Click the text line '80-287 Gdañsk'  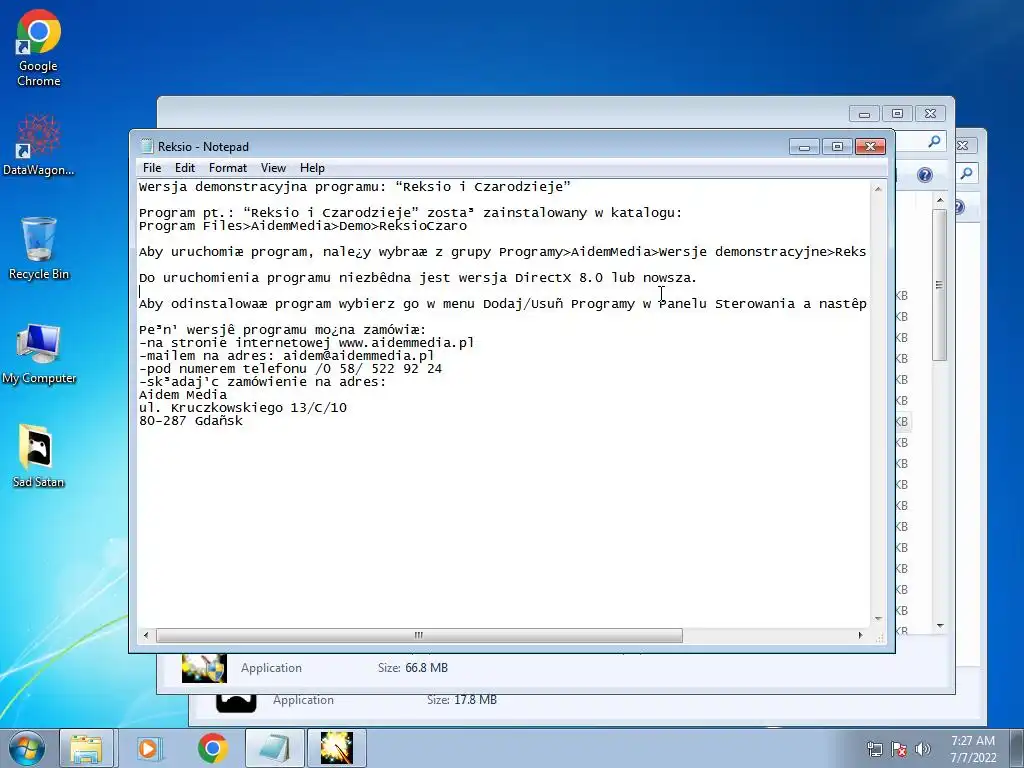click(191, 421)
